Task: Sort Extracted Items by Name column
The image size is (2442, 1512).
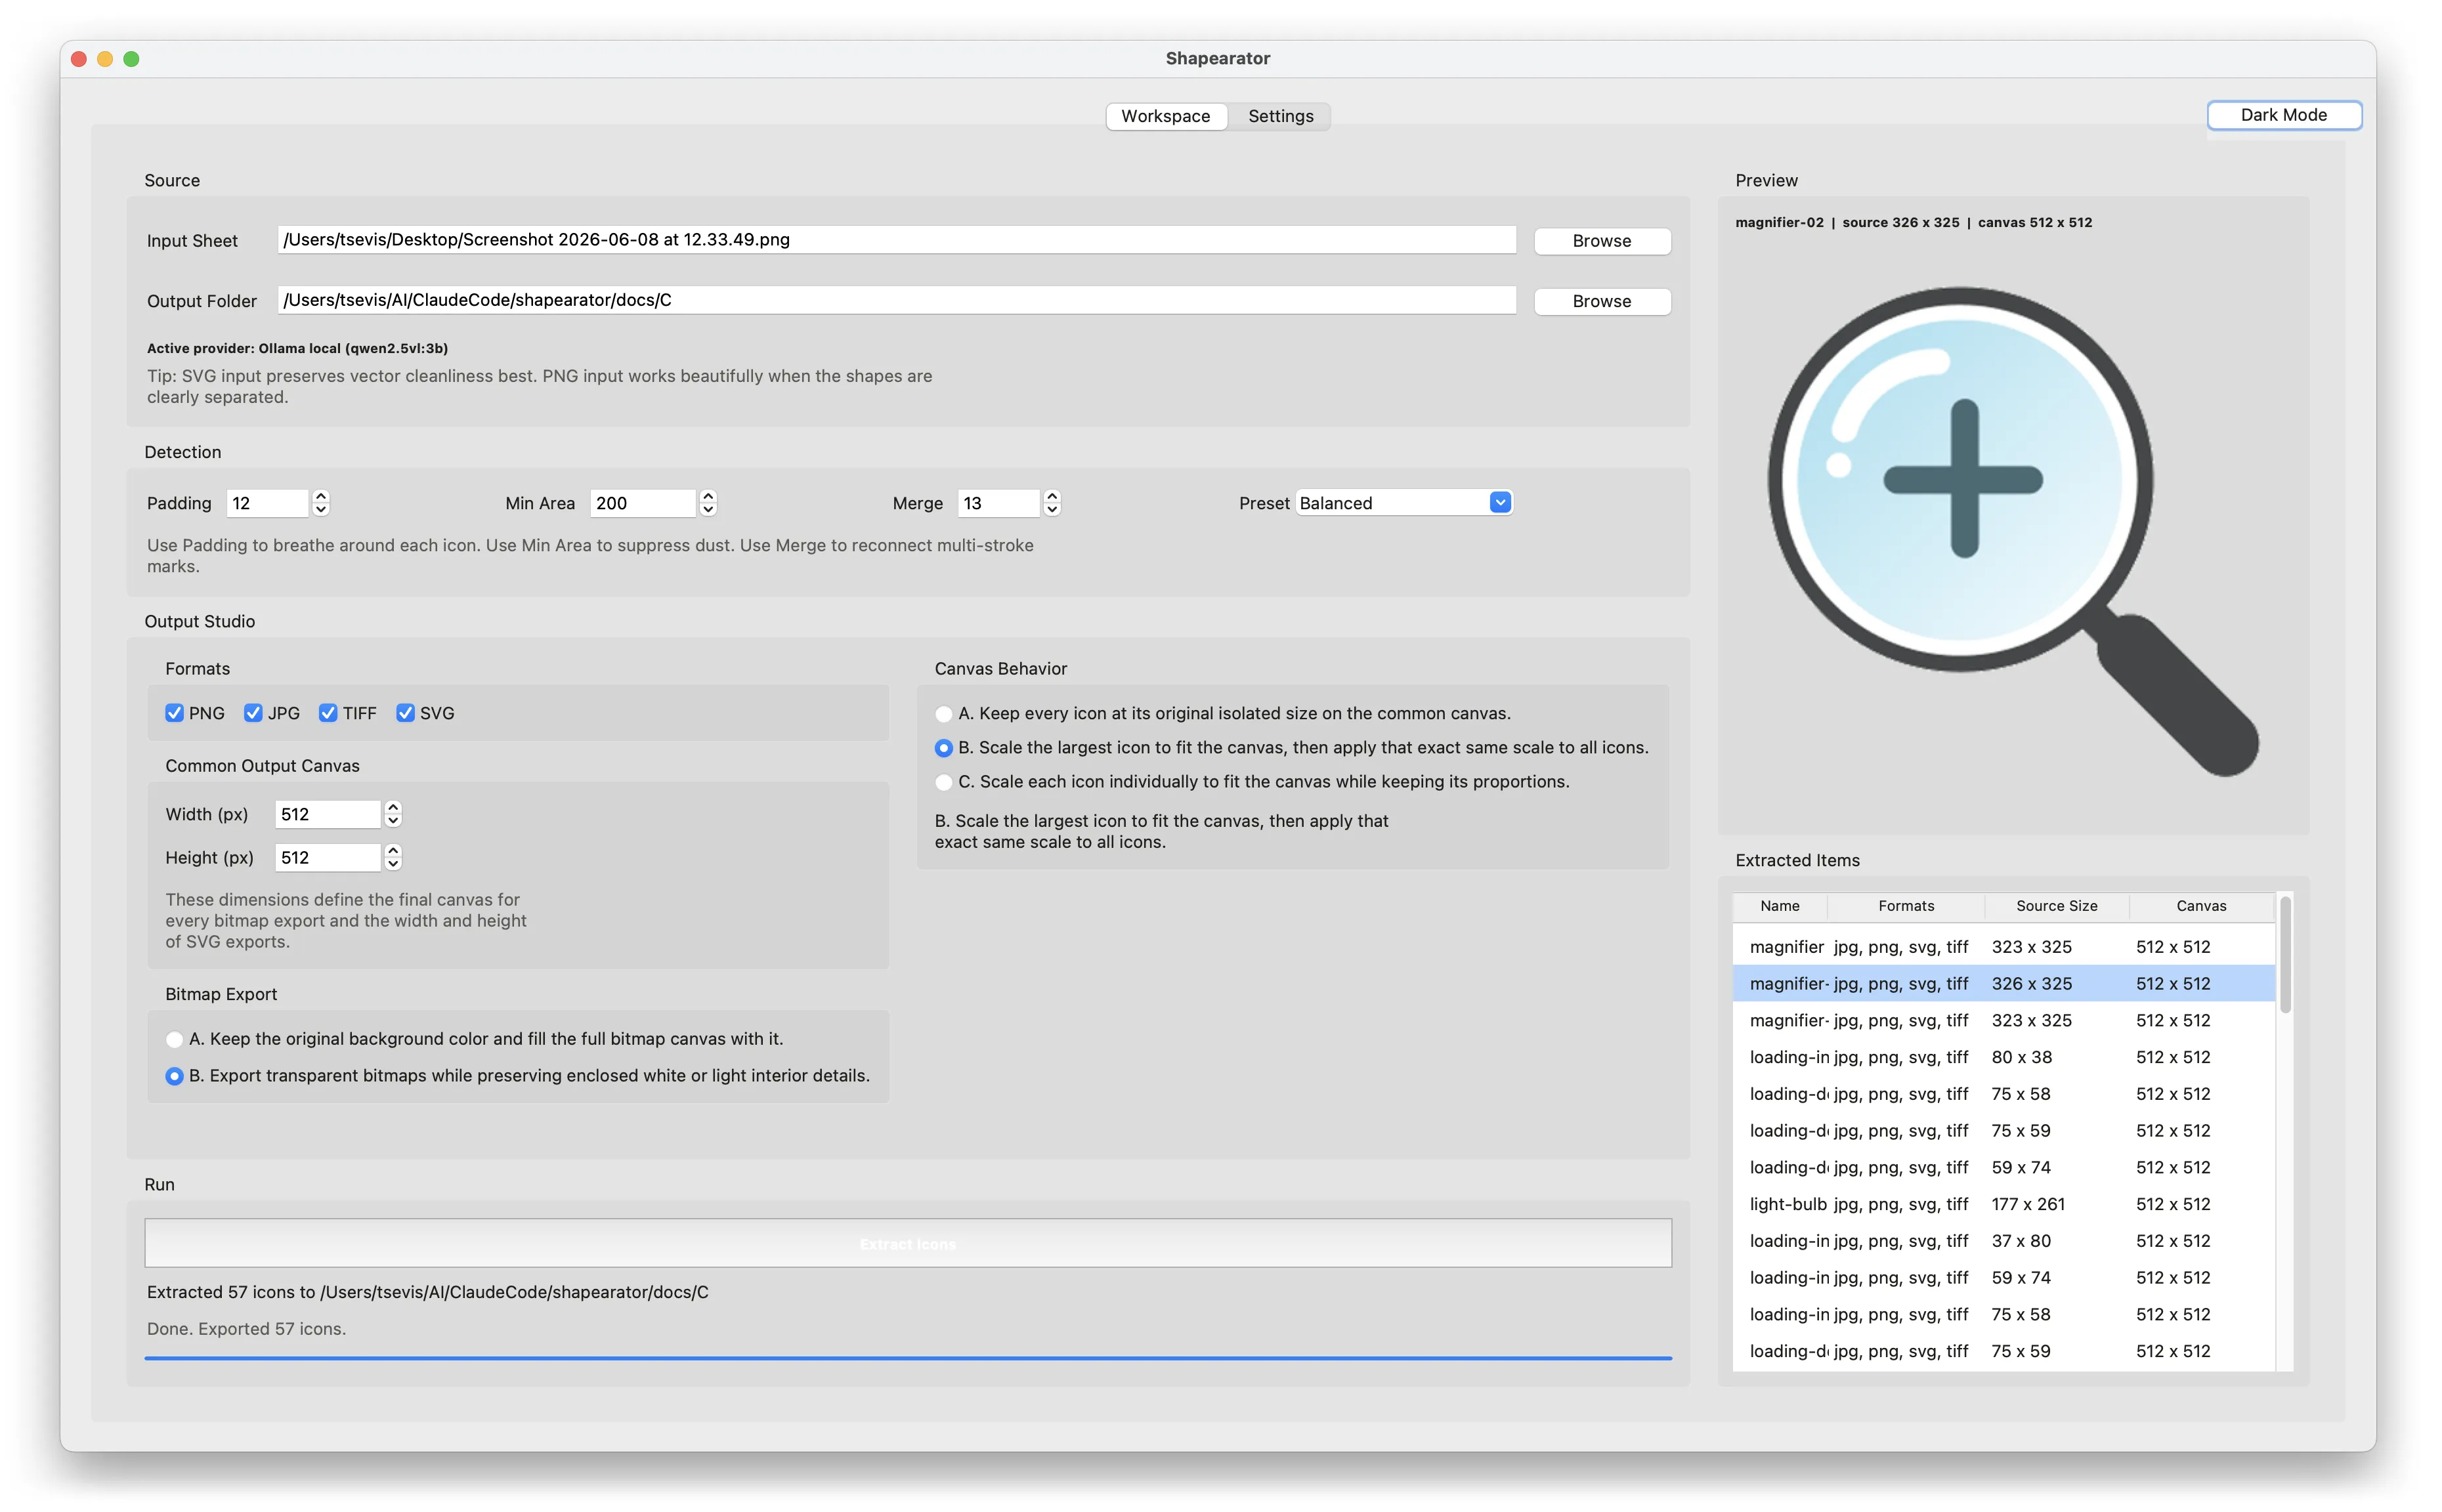Action: pos(1779,906)
